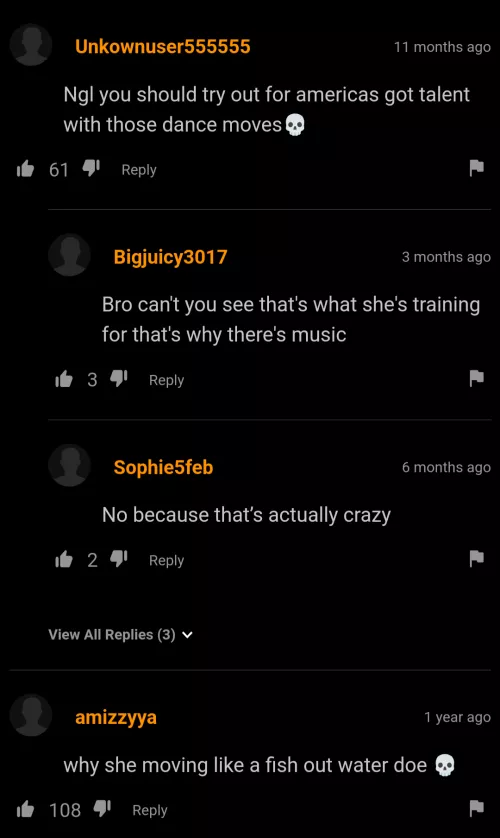The image size is (500, 838).
Task: Visit amizzyya's profile via username
Action: point(116,717)
